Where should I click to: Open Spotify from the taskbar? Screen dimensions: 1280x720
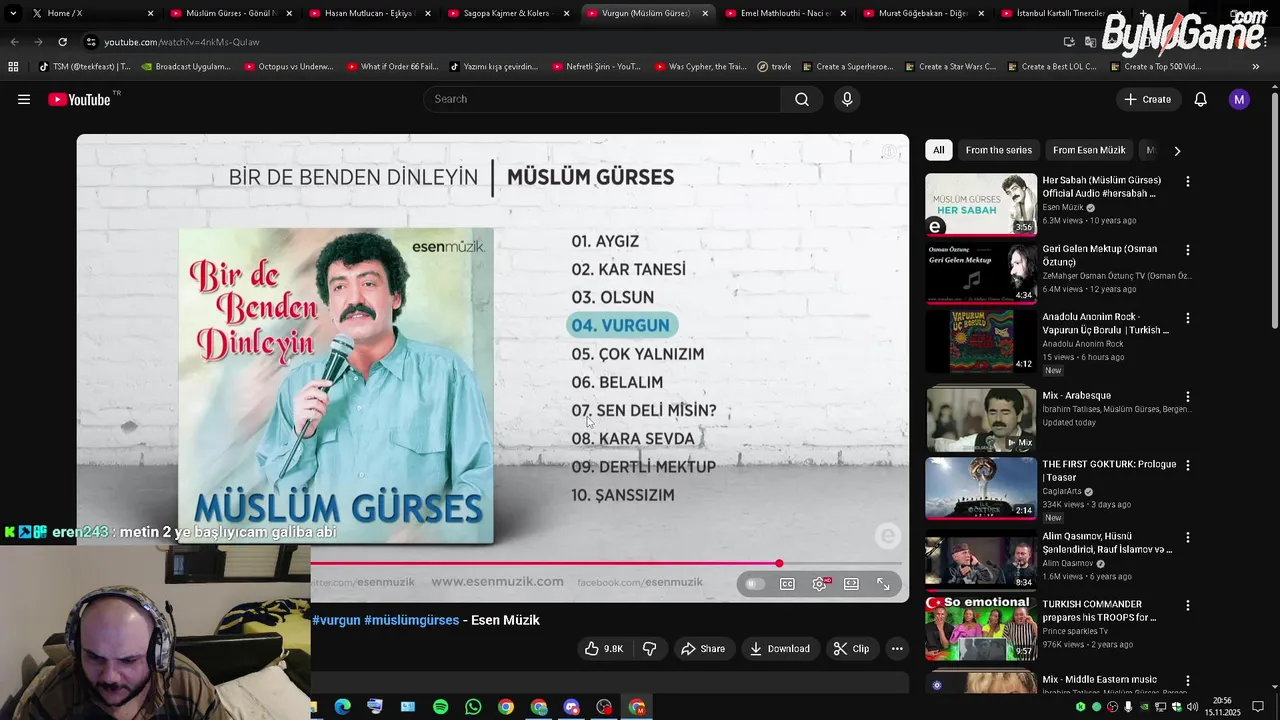coord(441,707)
